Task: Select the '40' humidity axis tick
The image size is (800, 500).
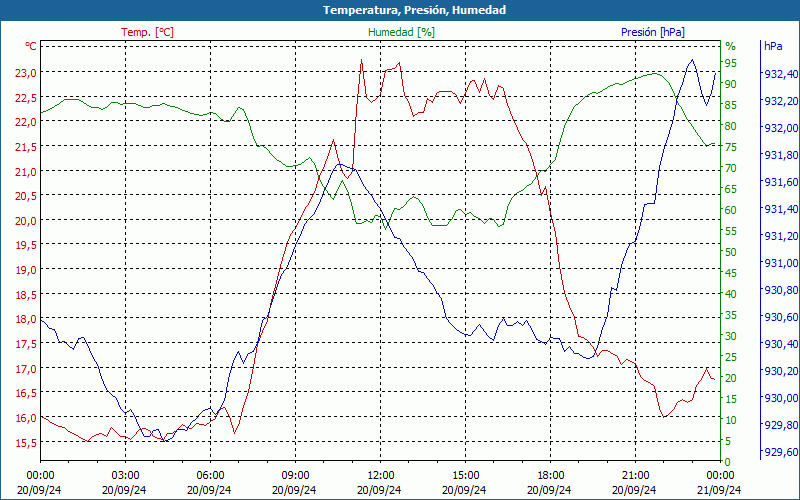Action: [731, 294]
